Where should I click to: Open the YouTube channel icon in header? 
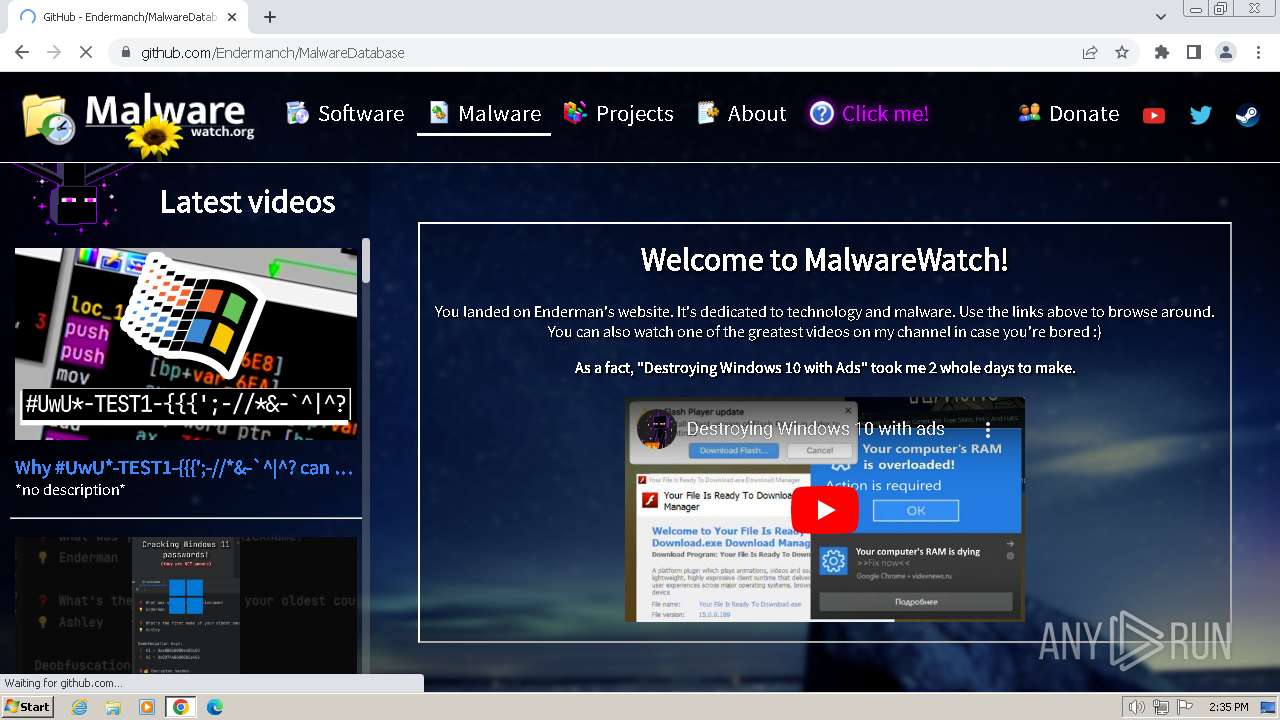point(1153,115)
